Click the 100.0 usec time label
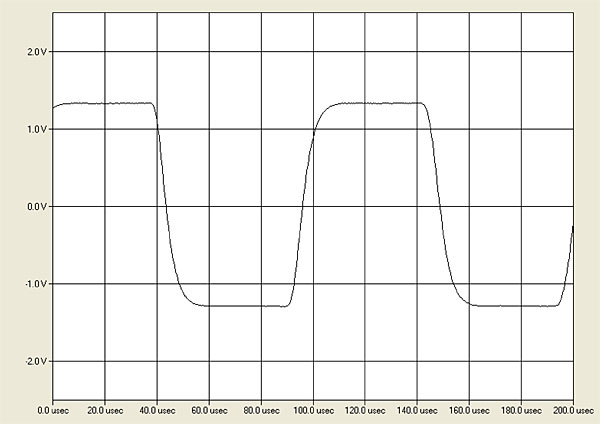600x424 pixels. click(313, 410)
